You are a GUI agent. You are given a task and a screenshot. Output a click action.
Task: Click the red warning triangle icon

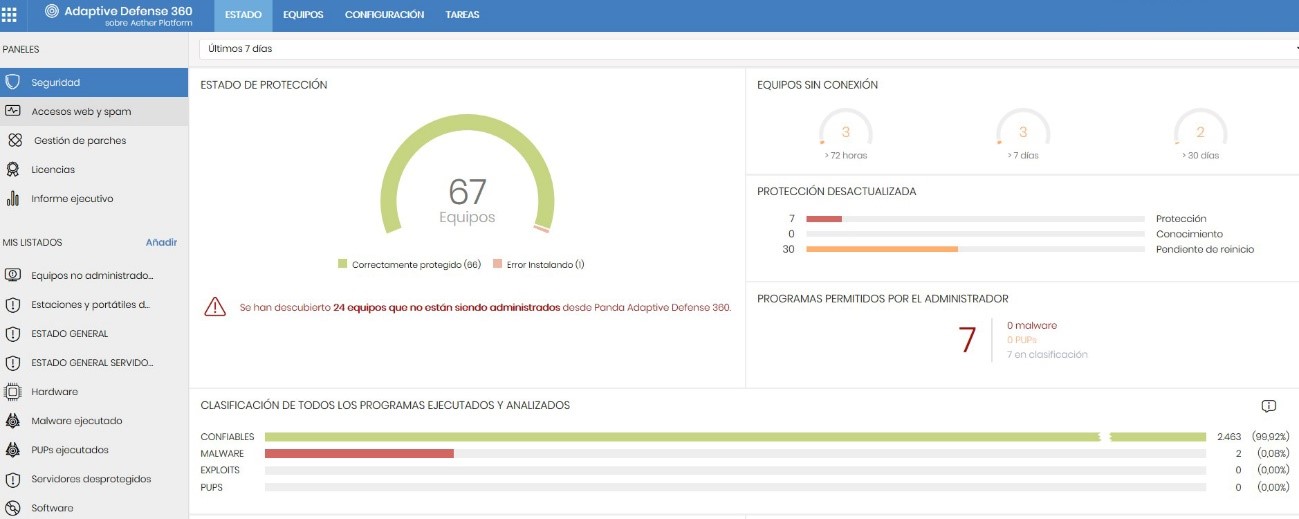point(215,307)
